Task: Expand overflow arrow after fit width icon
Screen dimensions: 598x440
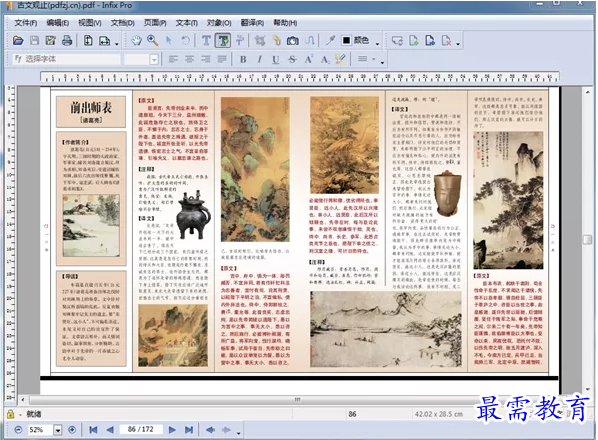Action: point(117,44)
